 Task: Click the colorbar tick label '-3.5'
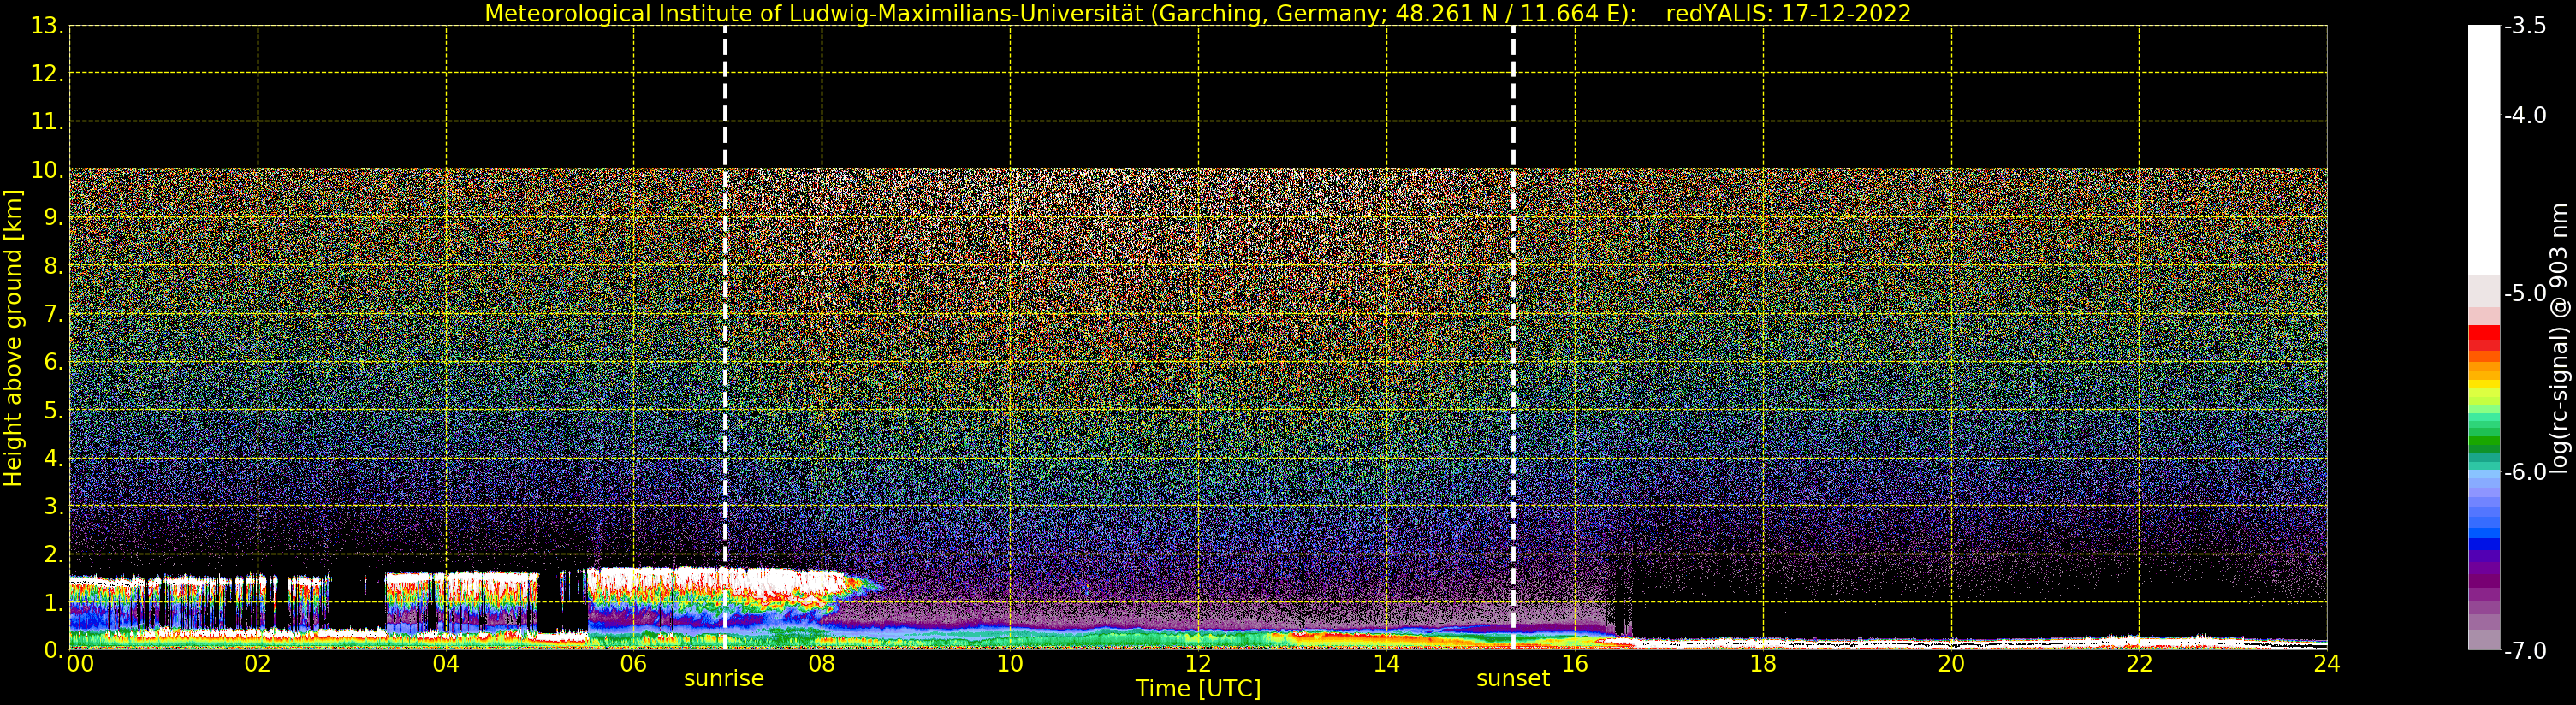tap(2525, 26)
